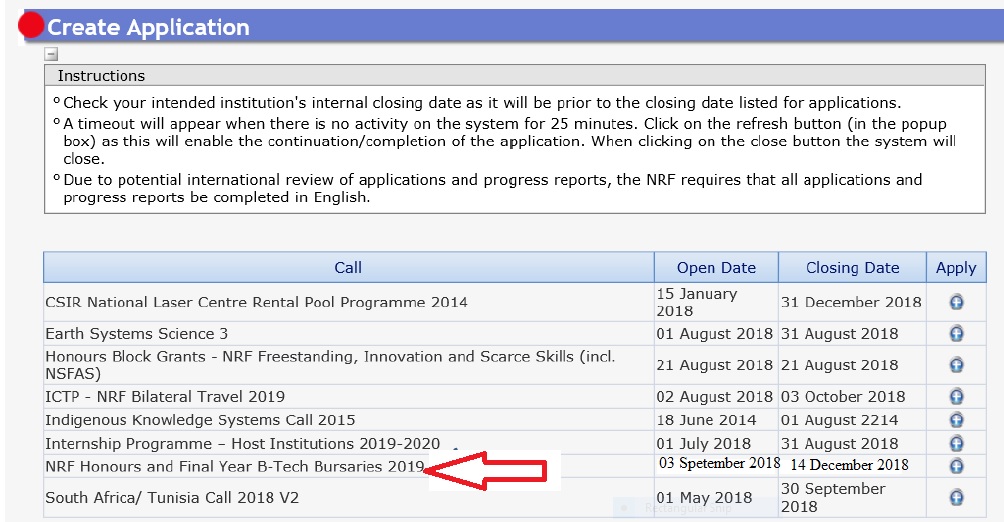The image size is (1004, 522).
Task: Apply to ICTP - NRF Bilateral Travel 2019
Action: (x=956, y=397)
